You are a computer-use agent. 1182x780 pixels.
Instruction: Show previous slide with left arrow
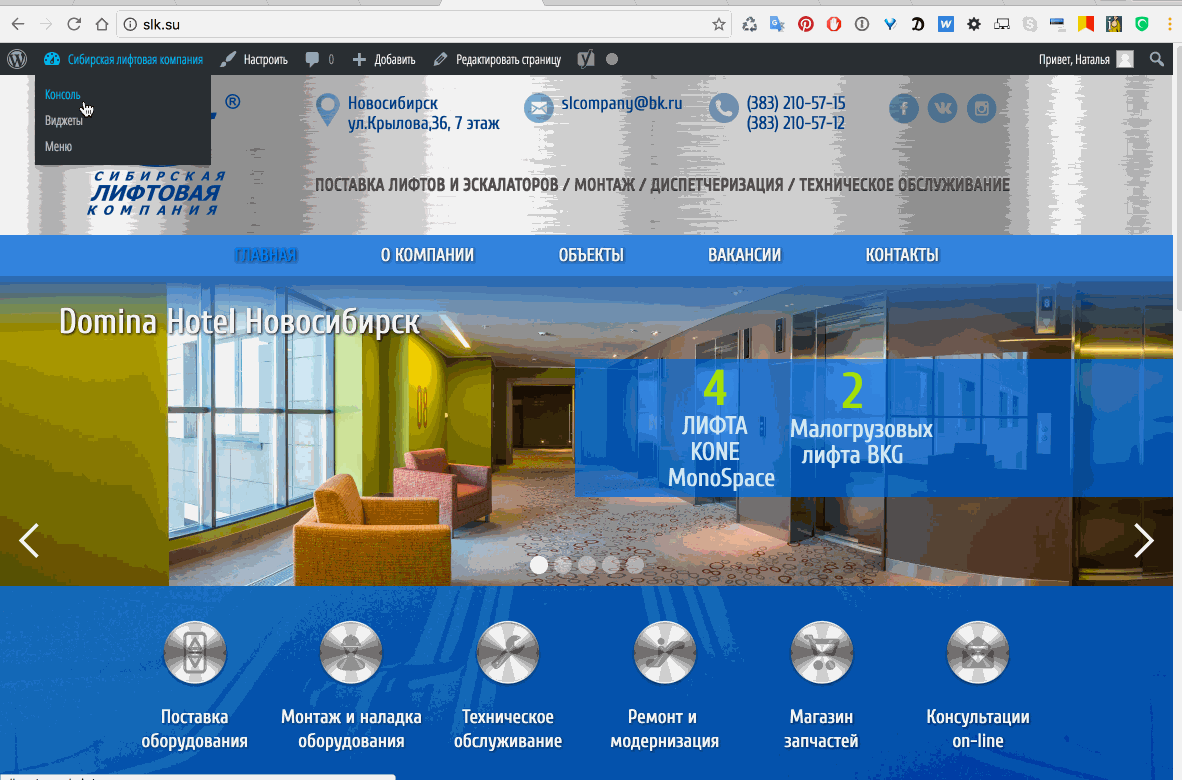tap(29, 540)
